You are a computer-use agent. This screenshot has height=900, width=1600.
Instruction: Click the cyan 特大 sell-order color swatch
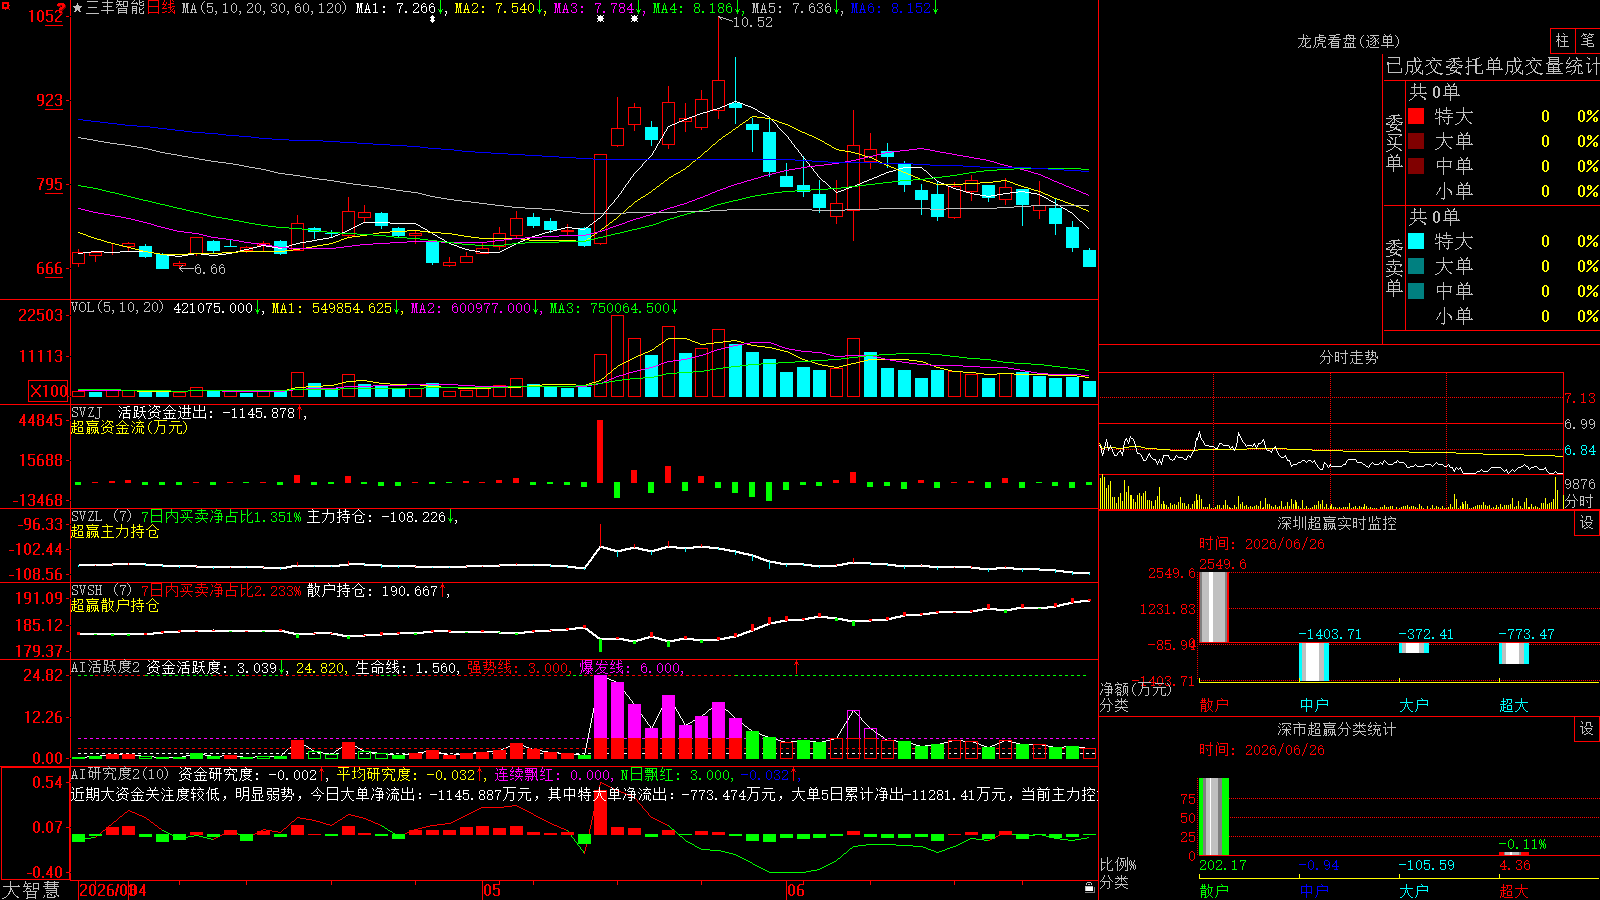click(x=1416, y=241)
